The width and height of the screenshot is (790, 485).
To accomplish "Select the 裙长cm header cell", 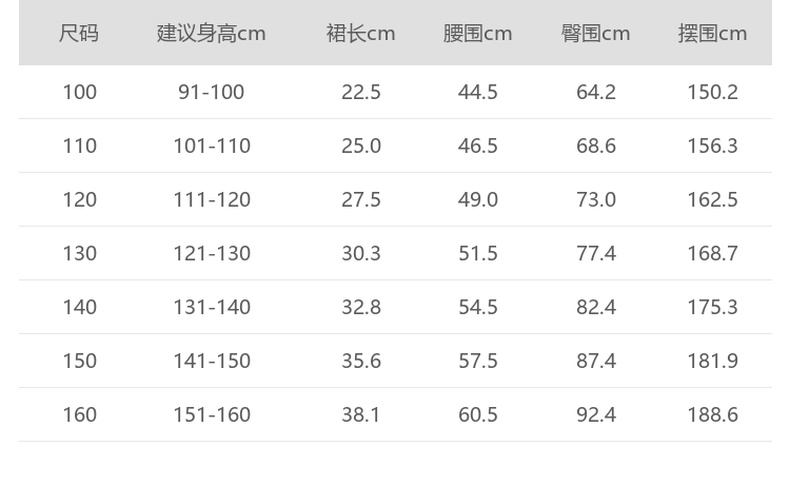I will click(x=361, y=33).
